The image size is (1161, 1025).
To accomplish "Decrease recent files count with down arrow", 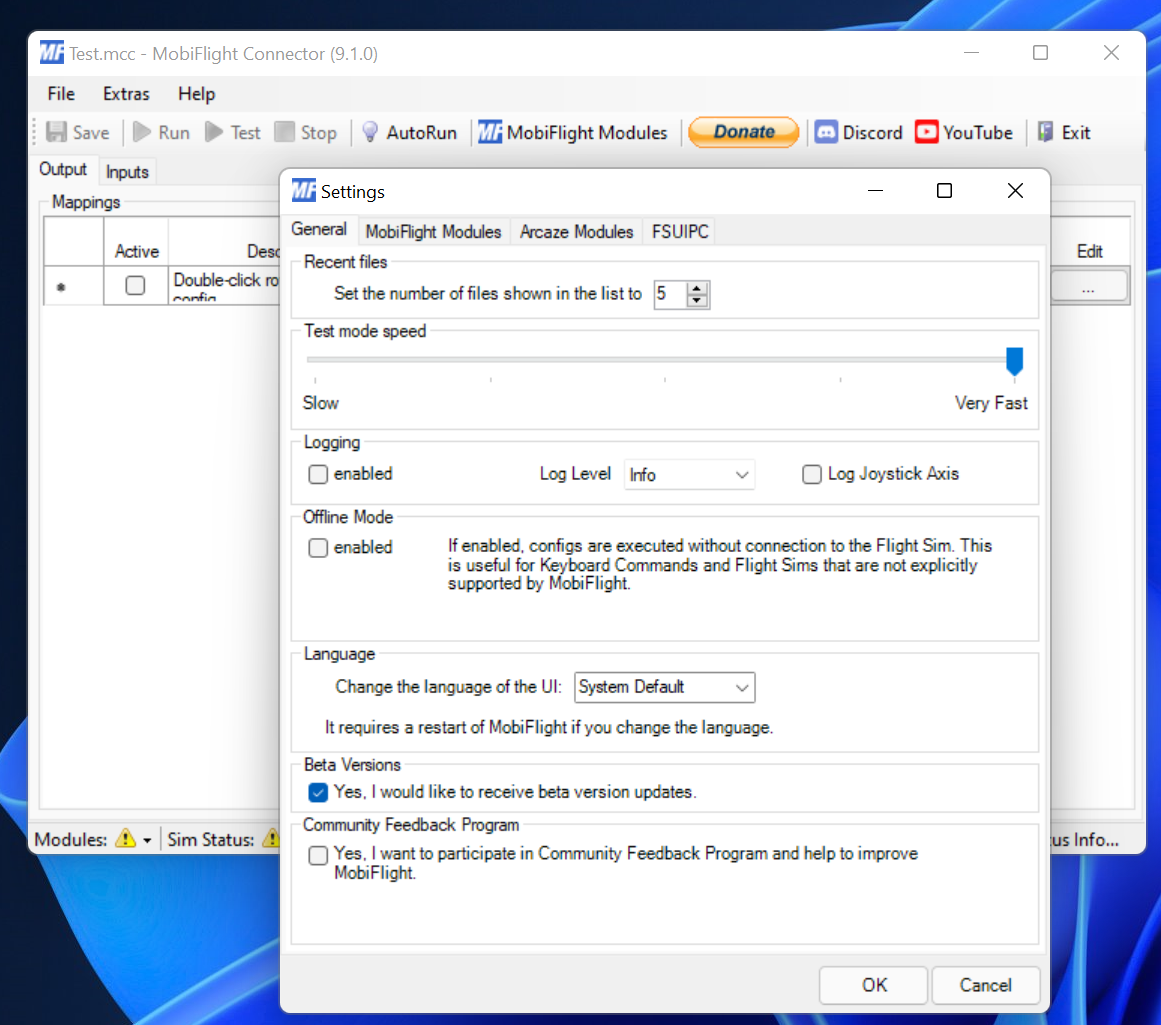I will point(697,300).
